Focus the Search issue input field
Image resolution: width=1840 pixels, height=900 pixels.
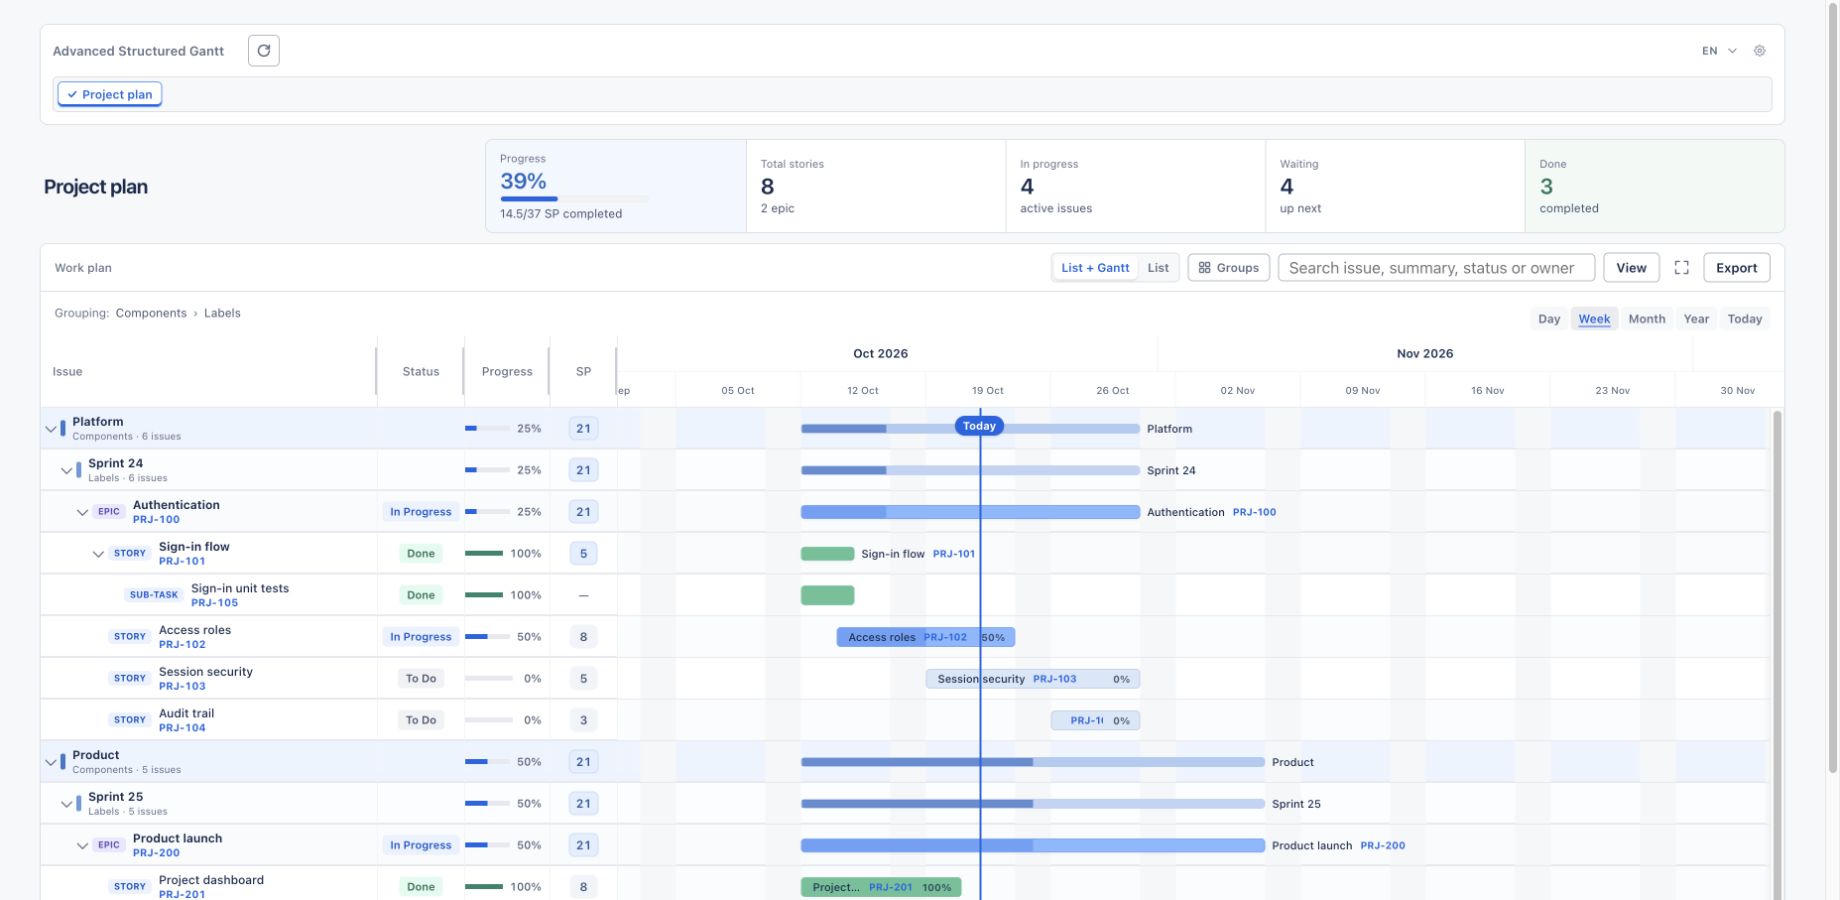tap(1436, 268)
